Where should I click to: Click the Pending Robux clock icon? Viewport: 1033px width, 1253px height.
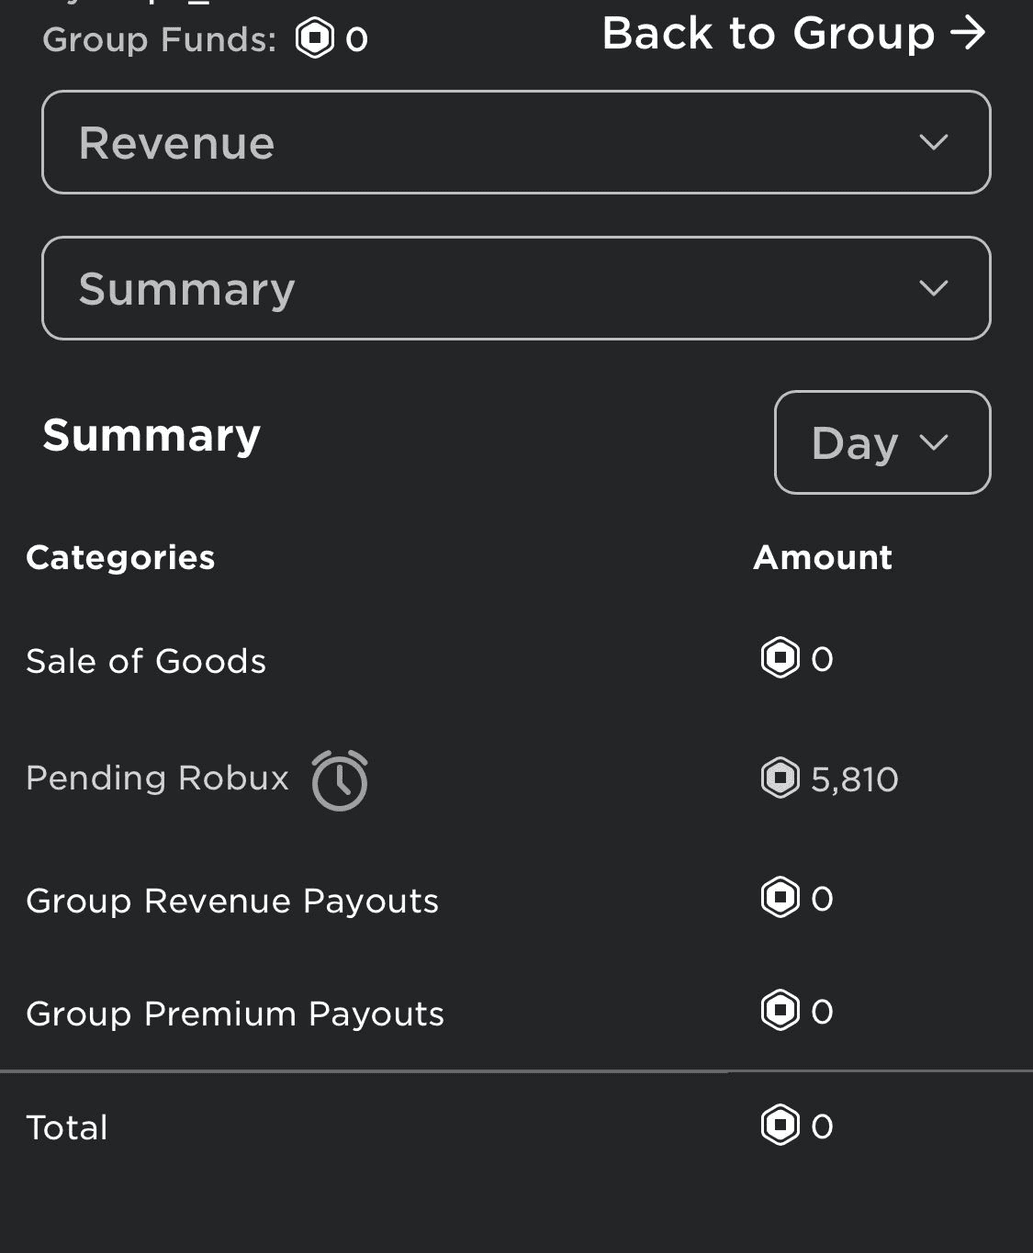coord(340,780)
